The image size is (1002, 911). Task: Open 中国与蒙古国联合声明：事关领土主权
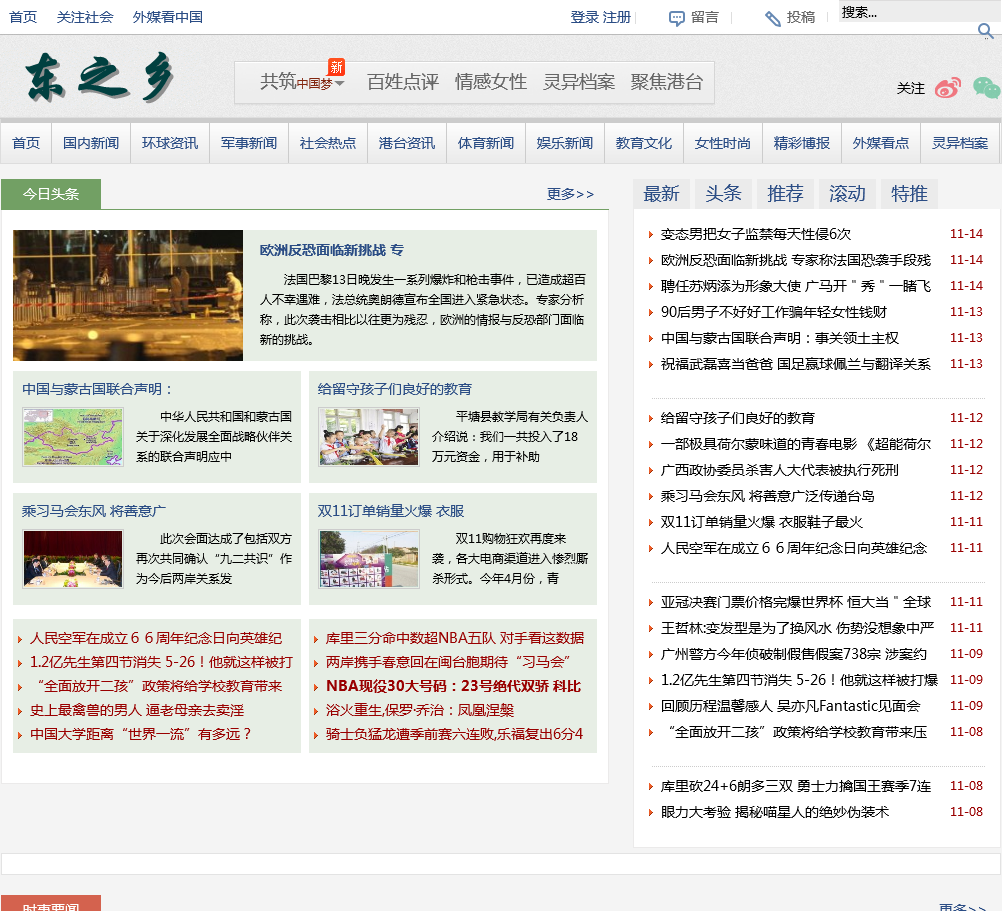pos(780,339)
